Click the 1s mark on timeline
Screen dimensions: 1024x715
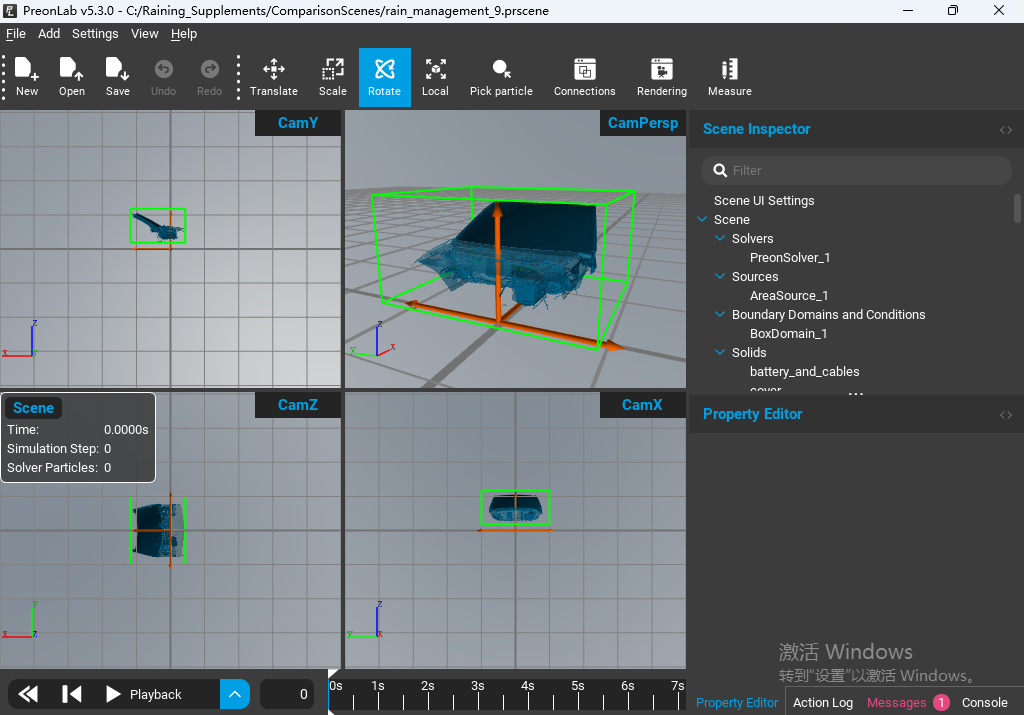click(377, 686)
